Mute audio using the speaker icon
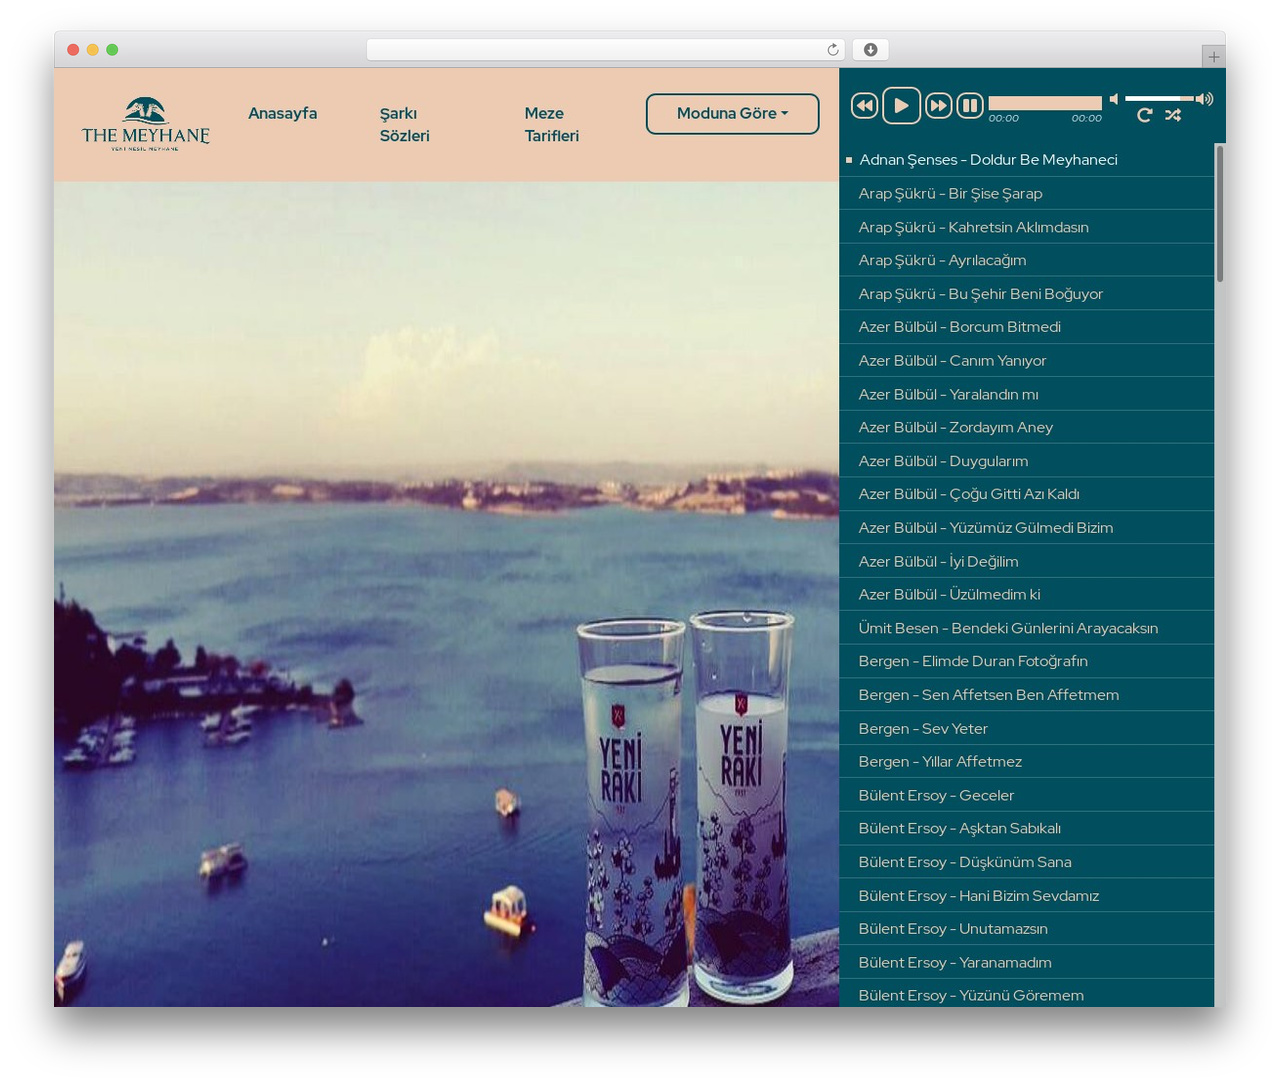The image size is (1280, 1084). point(1114,99)
